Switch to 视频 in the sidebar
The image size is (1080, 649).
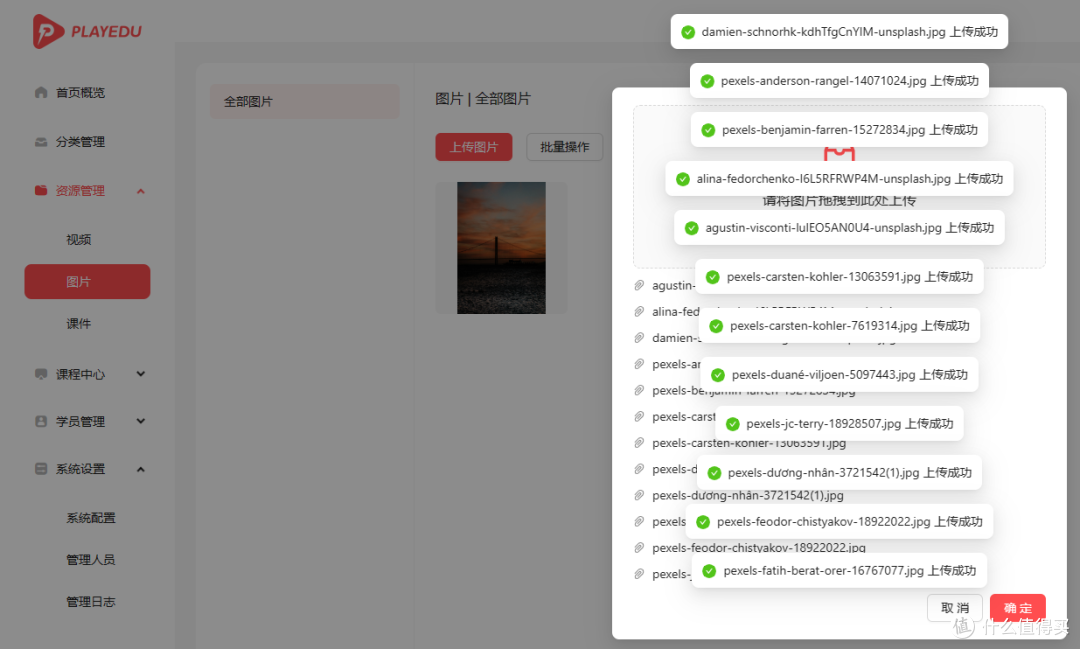[x=79, y=239]
